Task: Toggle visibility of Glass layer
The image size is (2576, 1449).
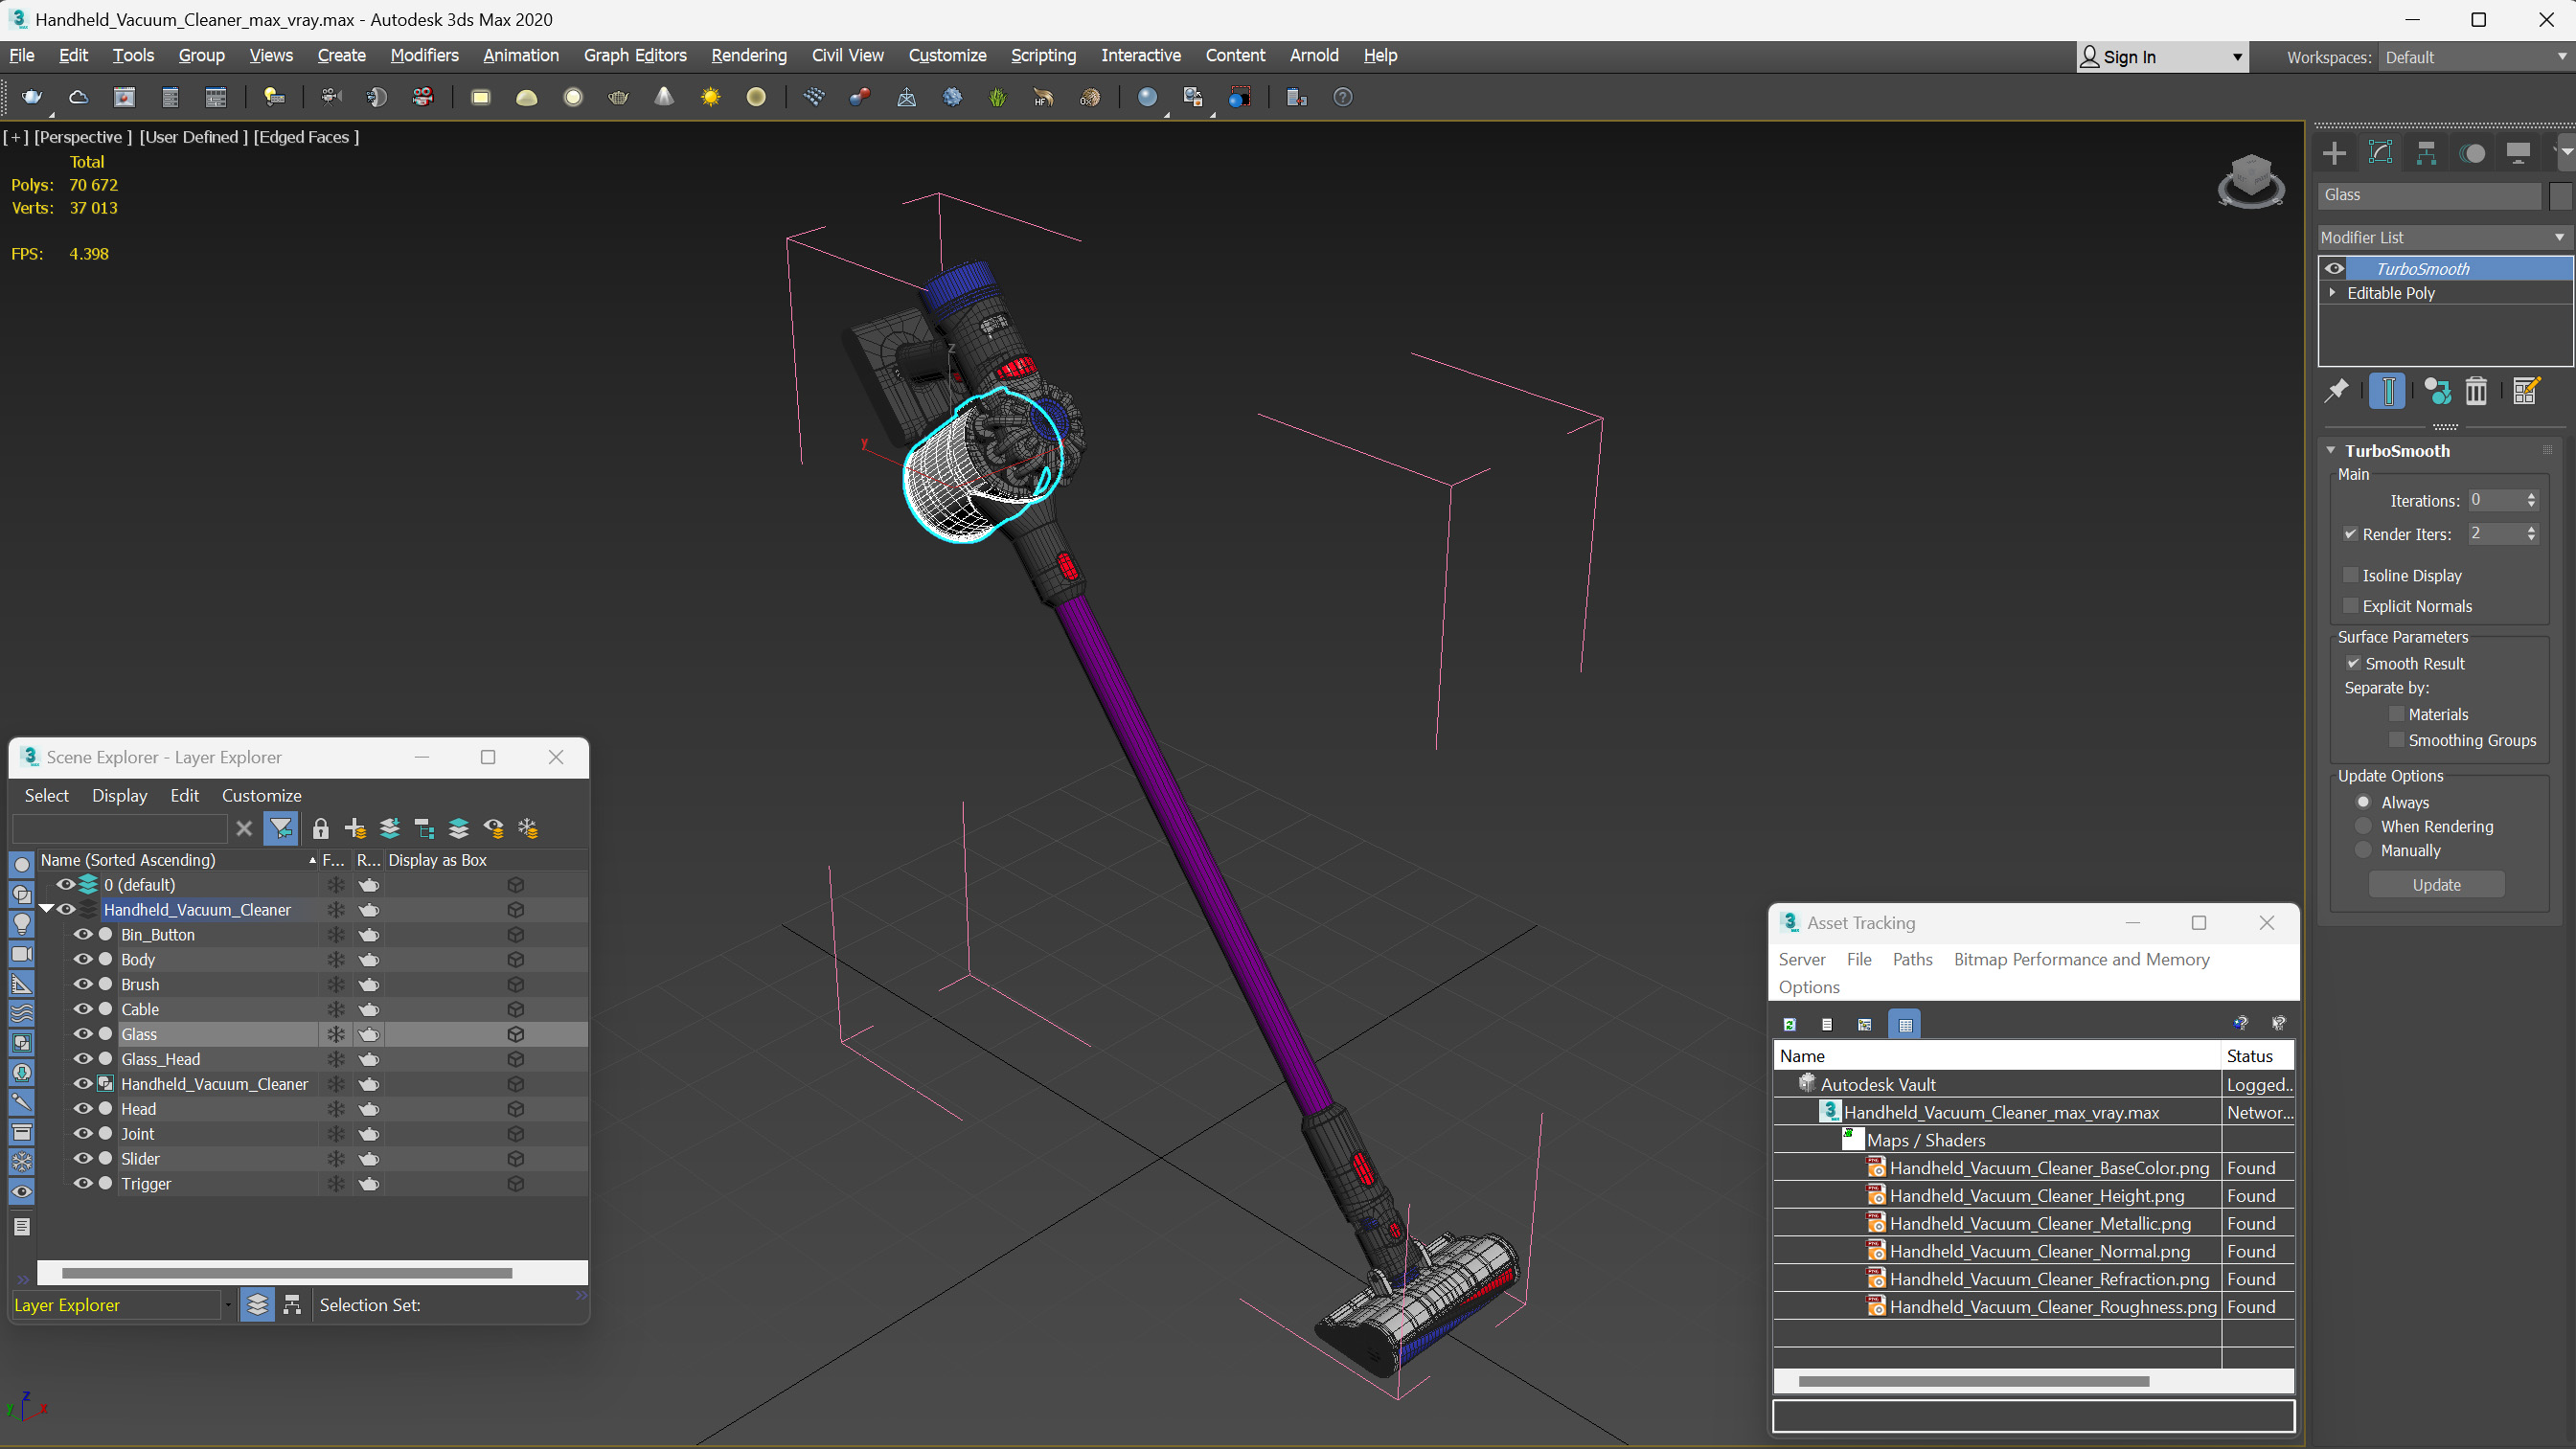Action: [x=83, y=1033]
